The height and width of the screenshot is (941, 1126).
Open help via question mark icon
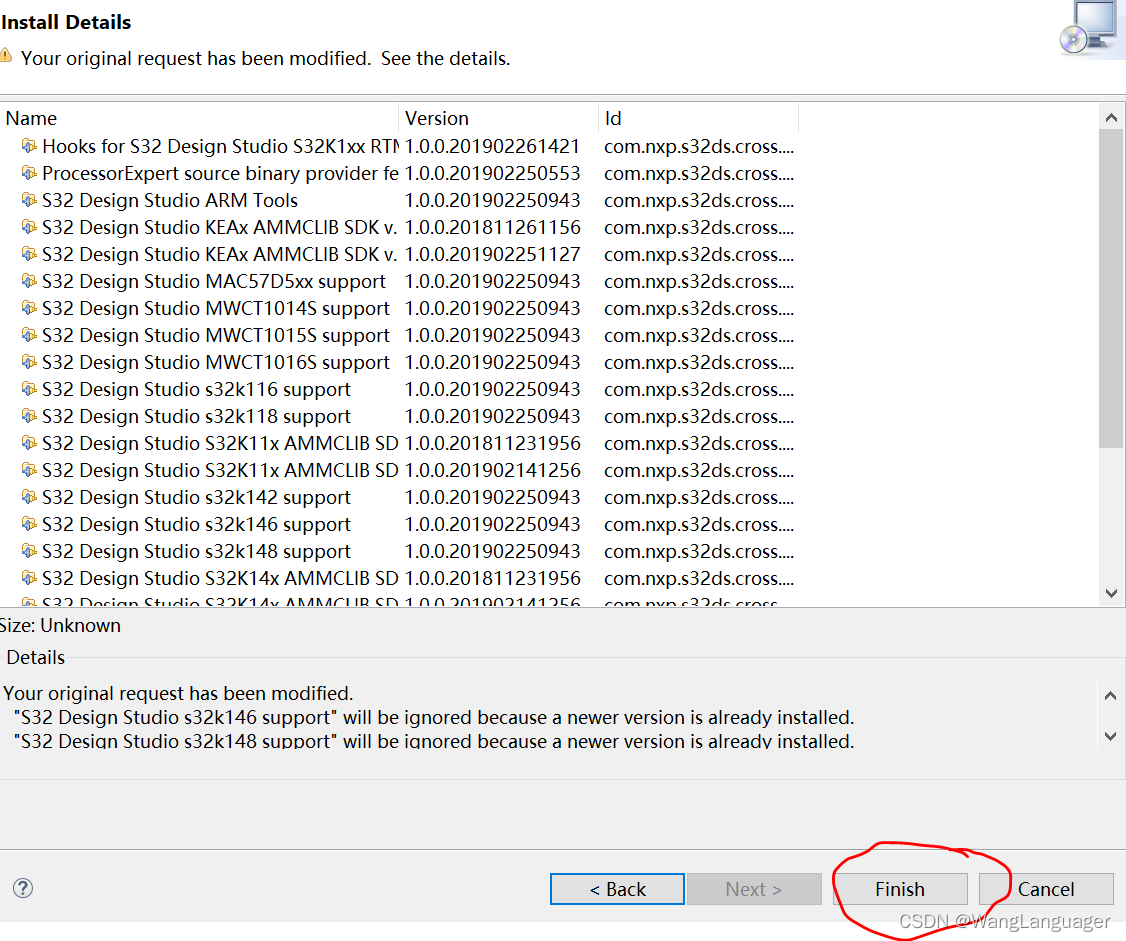click(x=23, y=889)
